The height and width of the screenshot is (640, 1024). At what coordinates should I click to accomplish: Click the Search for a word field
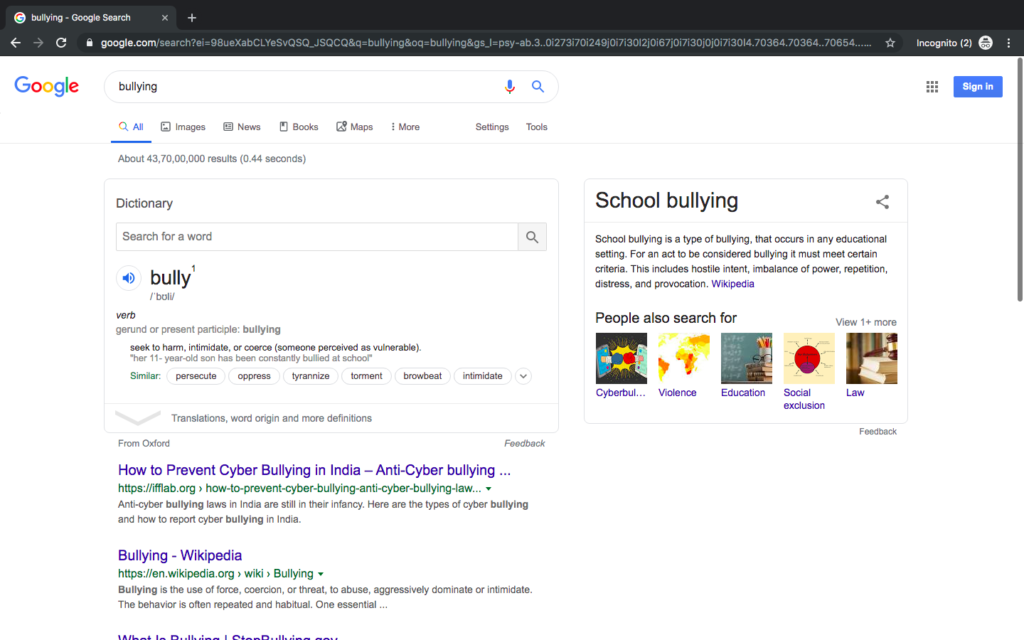[317, 236]
